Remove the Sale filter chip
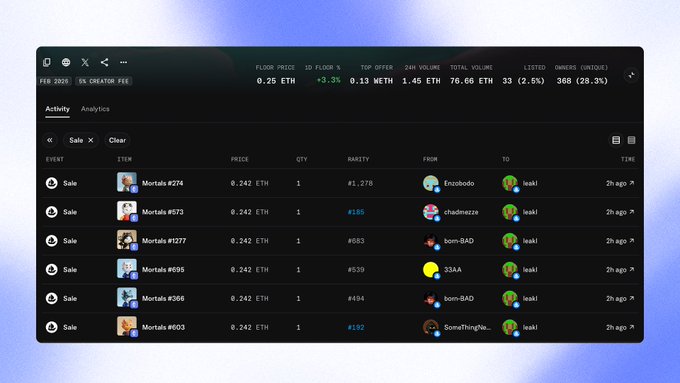The height and width of the screenshot is (383, 680). point(91,140)
